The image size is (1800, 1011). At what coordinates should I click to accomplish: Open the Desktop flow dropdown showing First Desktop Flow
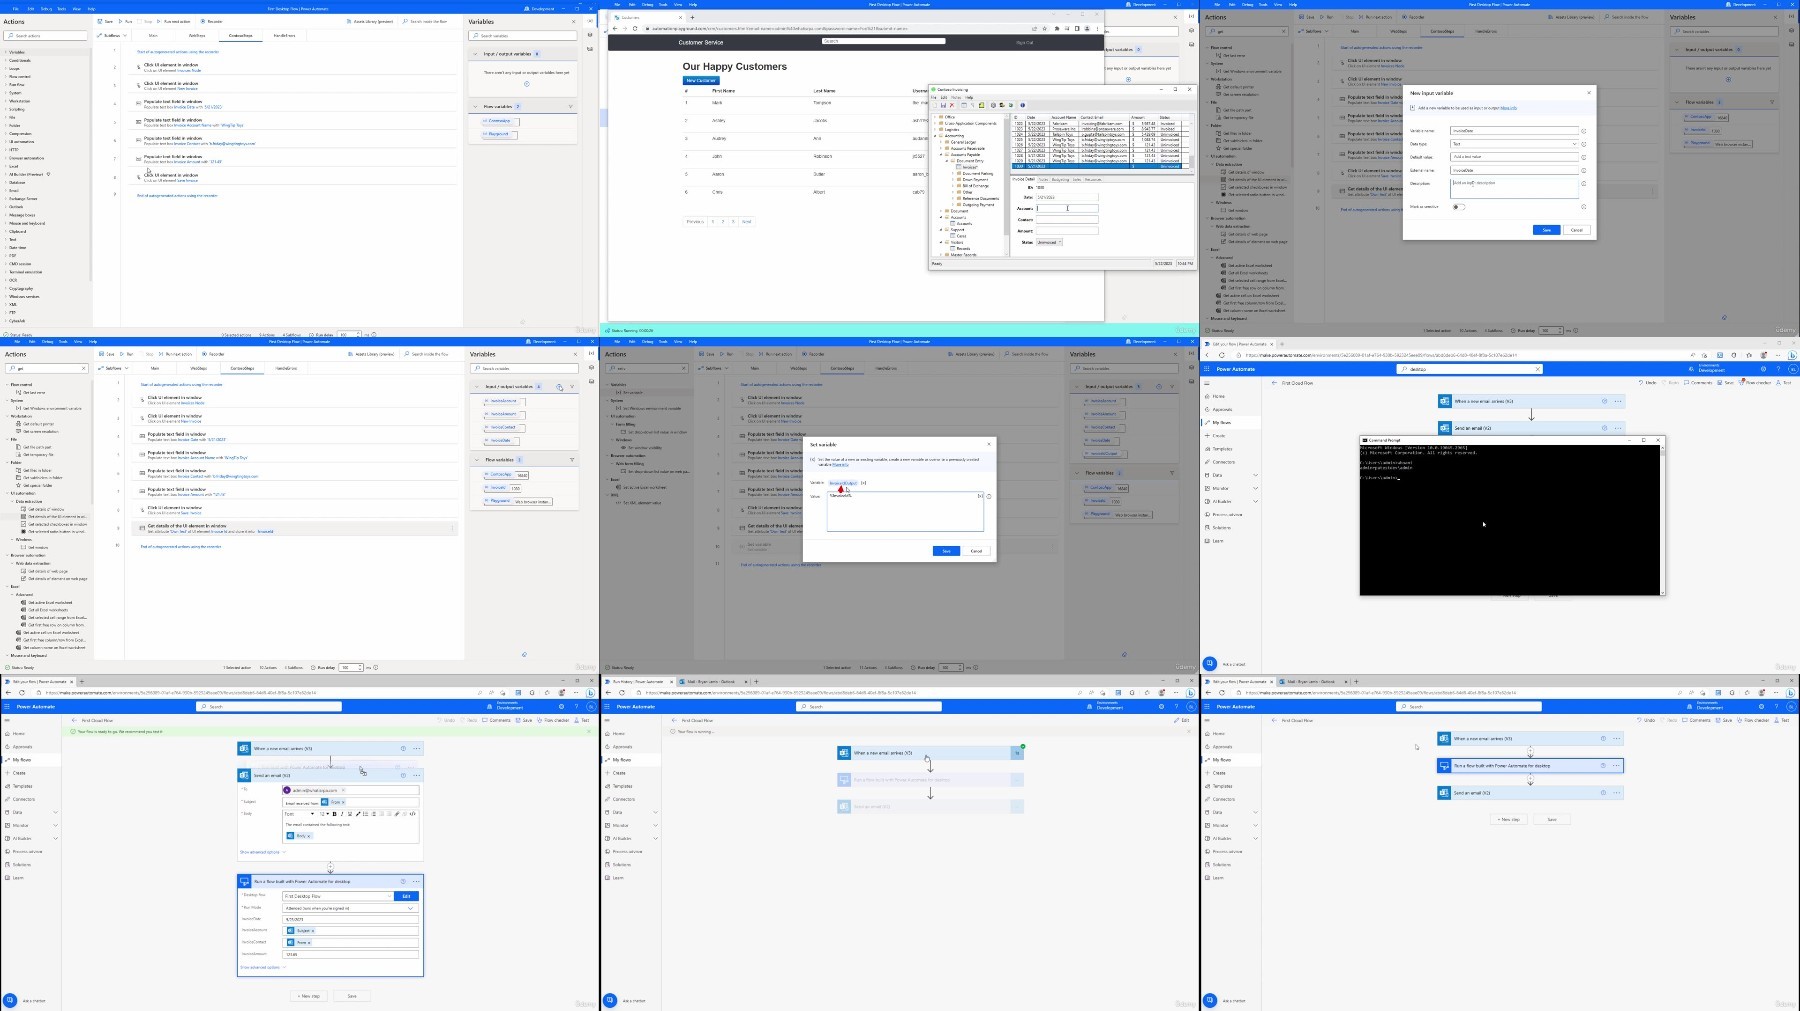[x=338, y=896]
